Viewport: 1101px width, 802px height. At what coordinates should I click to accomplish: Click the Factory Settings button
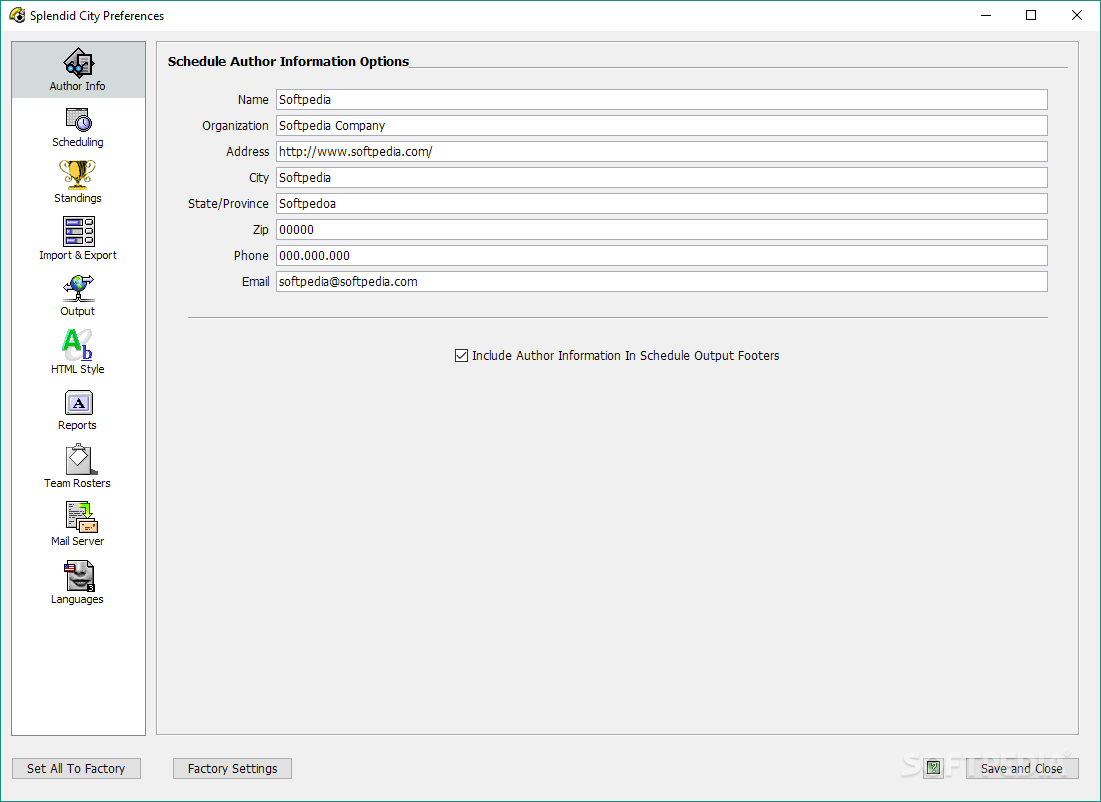(x=232, y=768)
